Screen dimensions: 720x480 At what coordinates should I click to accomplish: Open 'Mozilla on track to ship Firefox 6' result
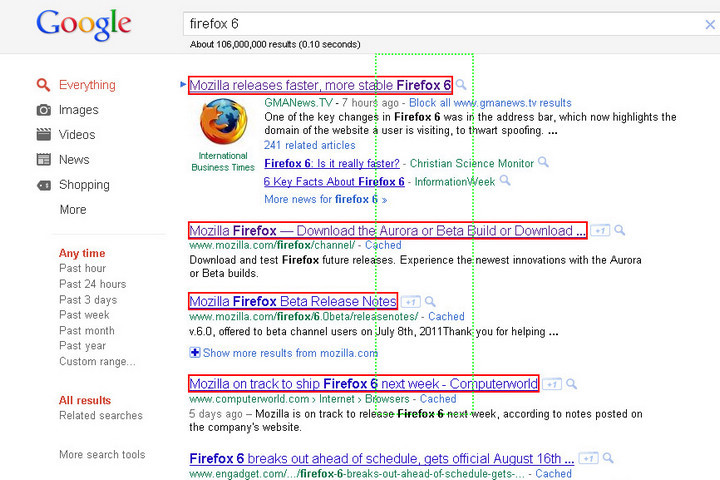pyautogui.click(x=363, y=384)
